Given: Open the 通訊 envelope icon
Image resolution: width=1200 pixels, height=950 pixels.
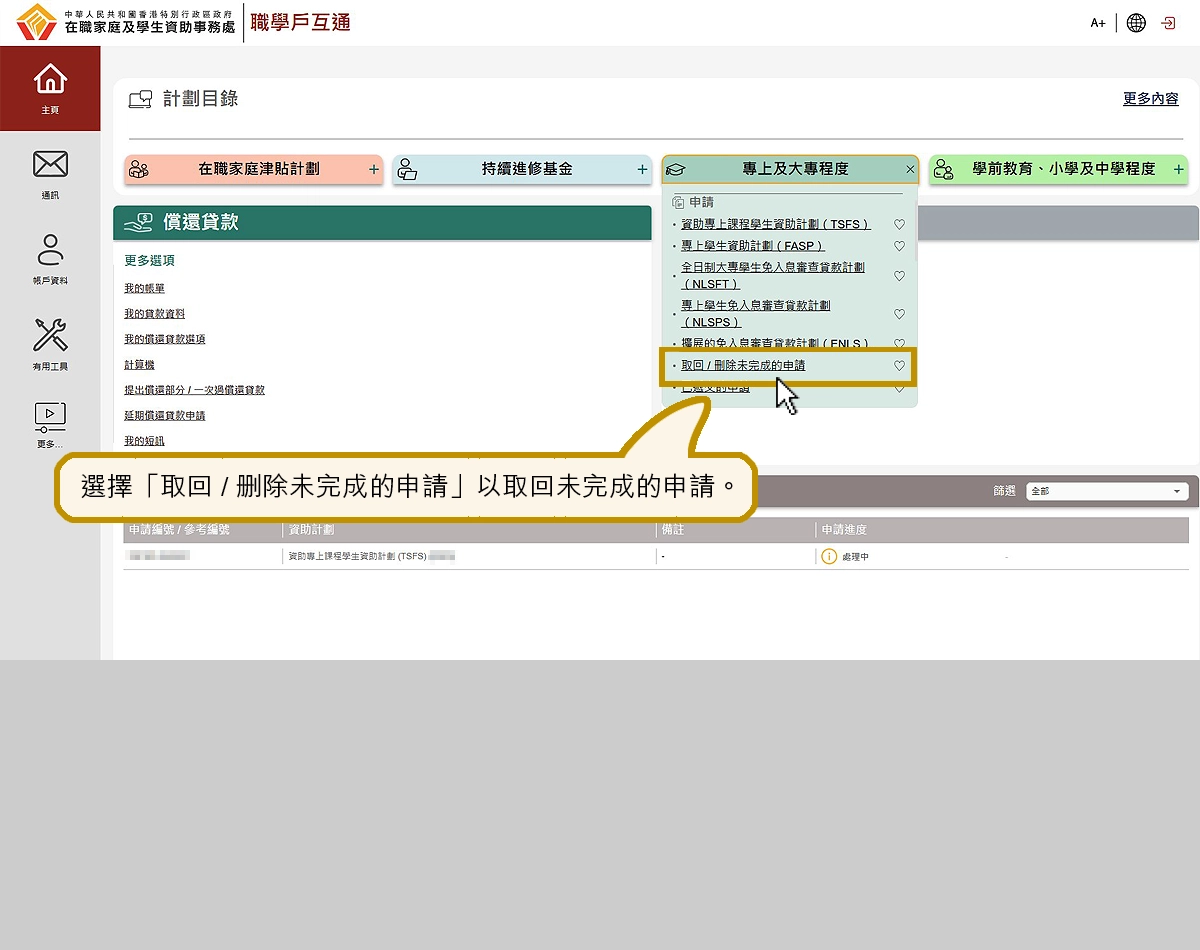Looking at the screenshot, I should [50, 165].
